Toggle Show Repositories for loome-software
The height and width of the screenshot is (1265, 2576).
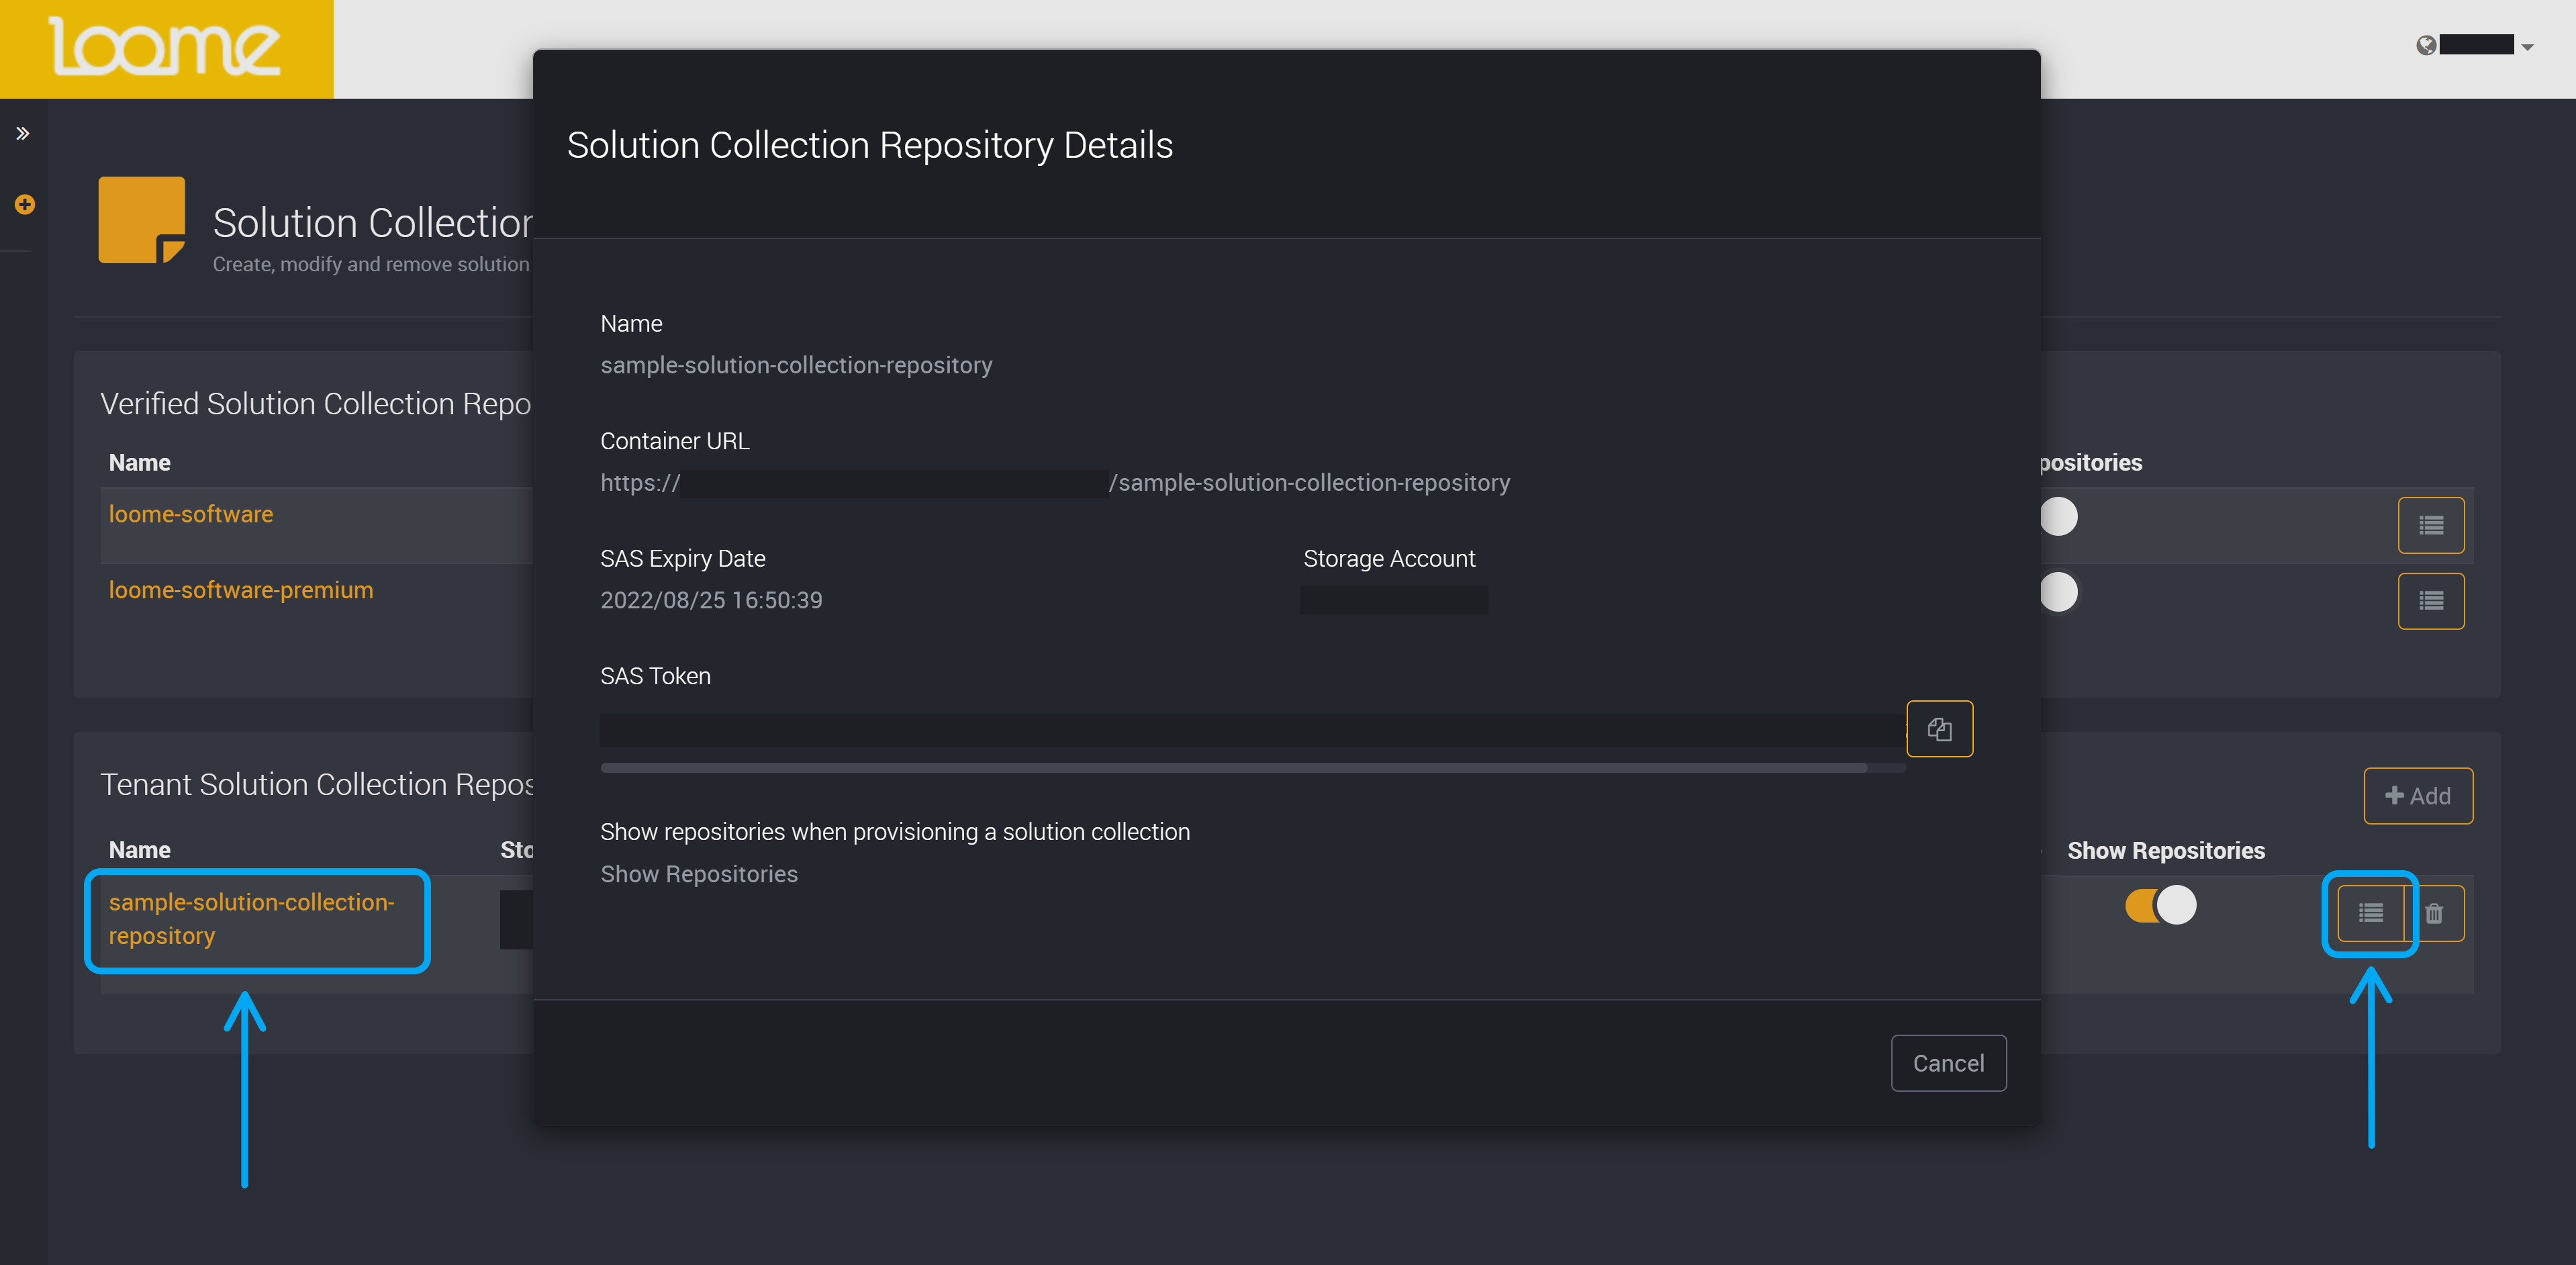[2058, 516]
